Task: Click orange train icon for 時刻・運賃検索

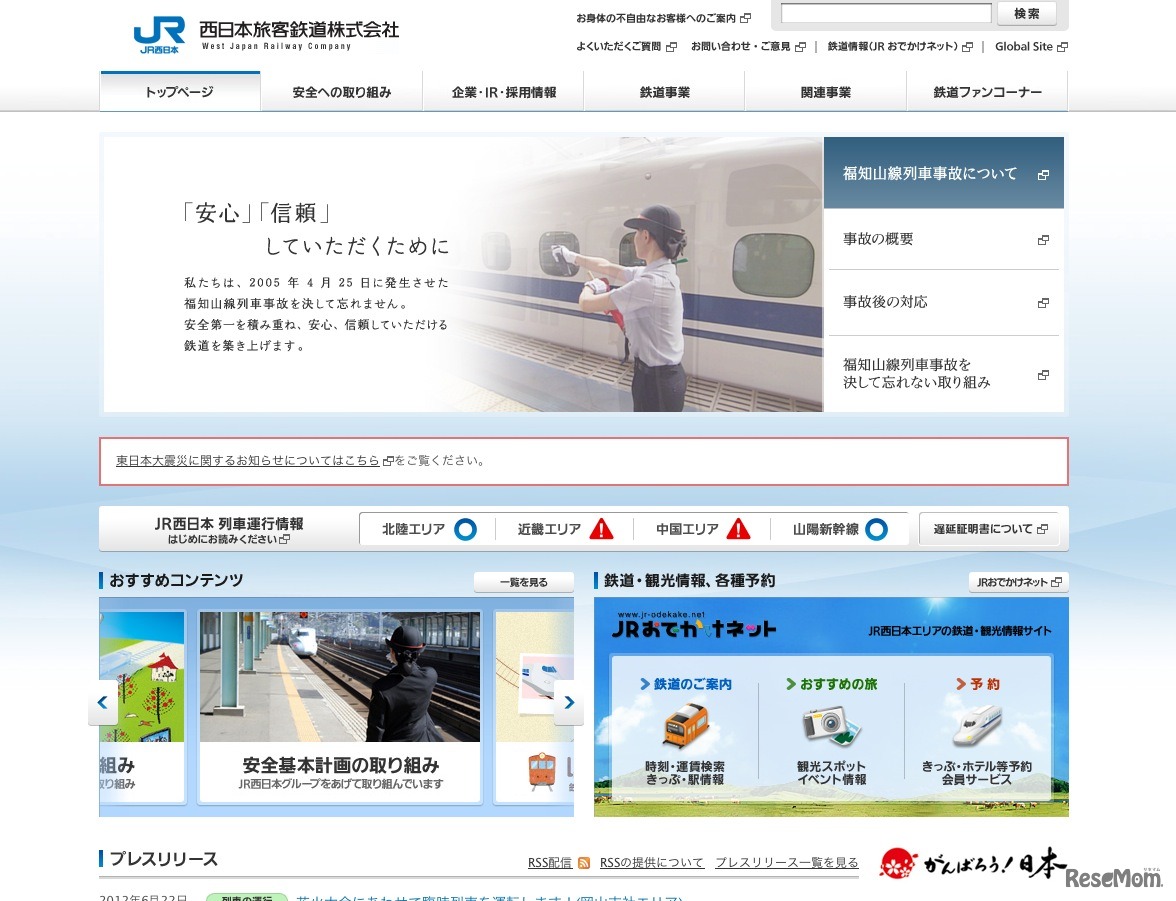Action: pyautogui.click(x=686, y=725)
